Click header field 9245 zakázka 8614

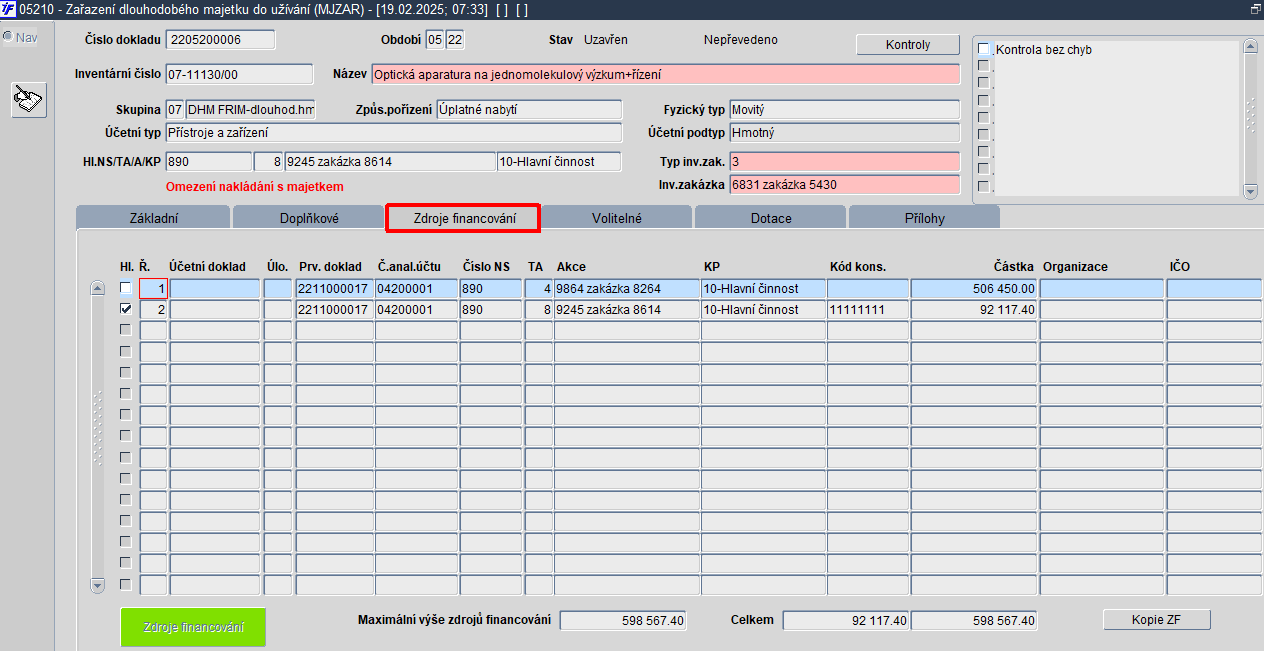click(390, 161)
